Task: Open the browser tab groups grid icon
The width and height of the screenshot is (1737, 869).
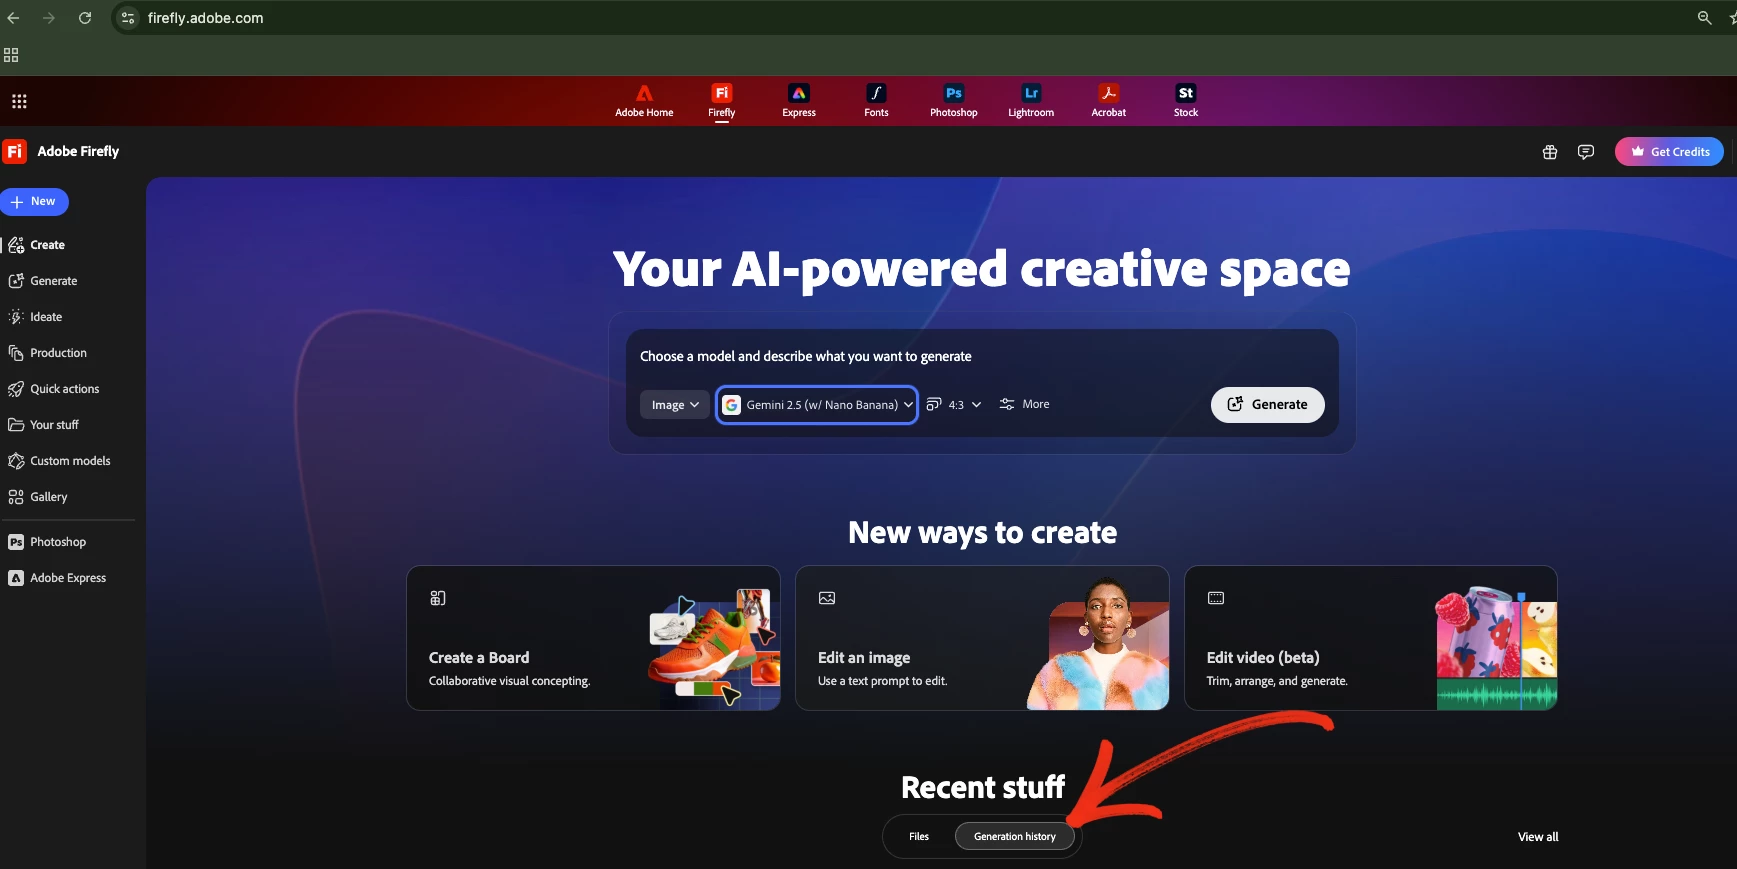Action: pyautogui.click(x=11, y=55)
